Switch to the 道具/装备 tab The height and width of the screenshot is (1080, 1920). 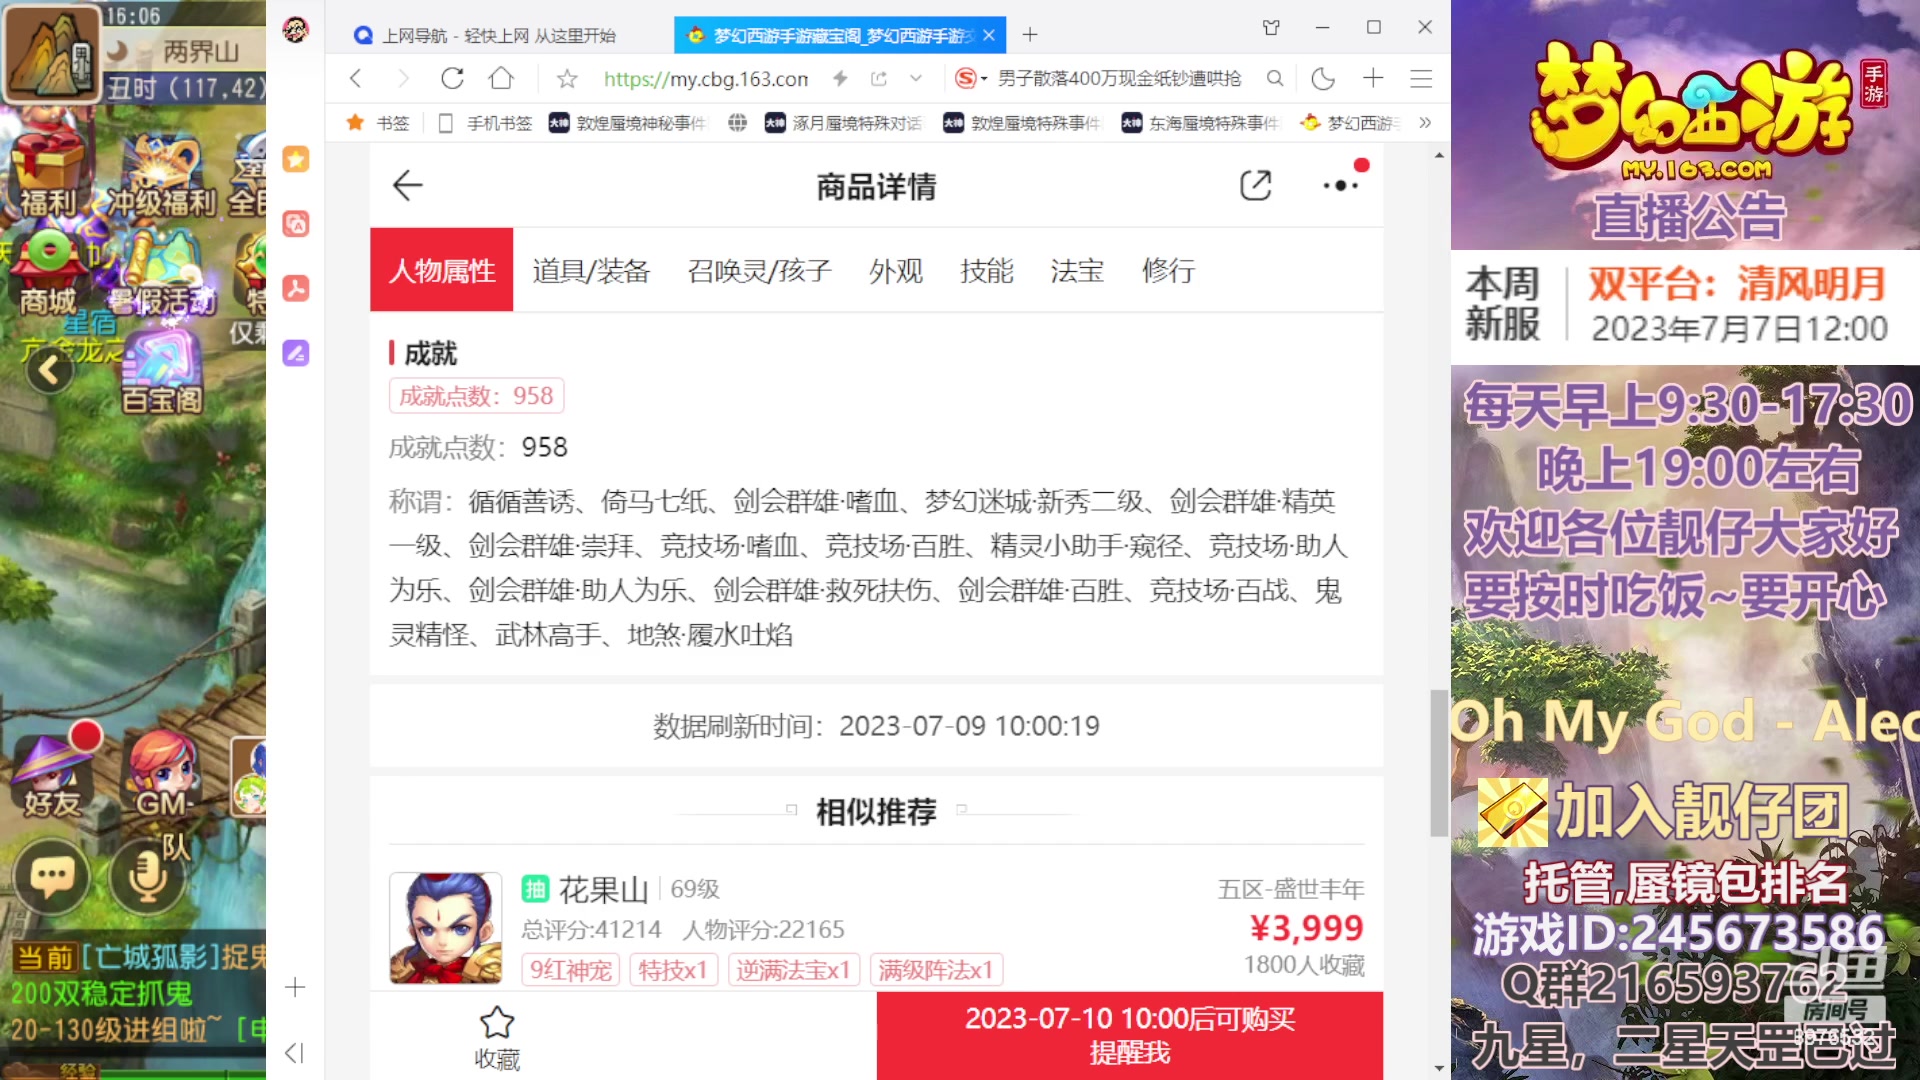pyautogui.click(x=591, y=271)
